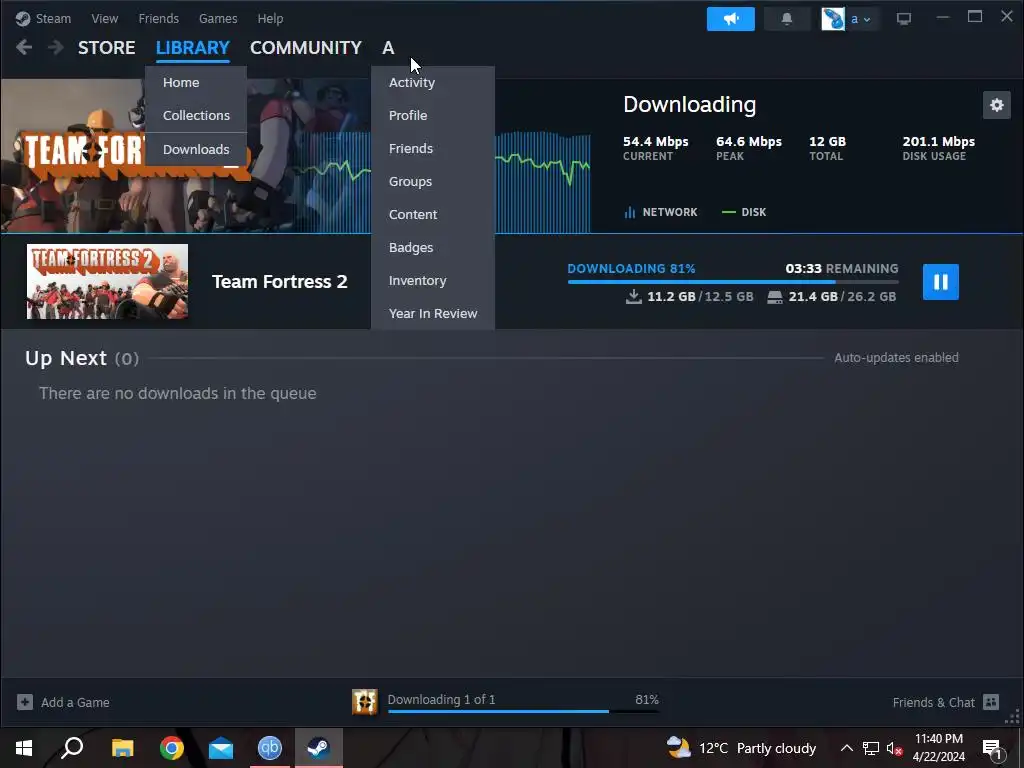Click the bottom Downloading 1 of 1 progress bar
Image resolution: width=1024 pixels, height=768 pixels.
click(x=523, y=711)
